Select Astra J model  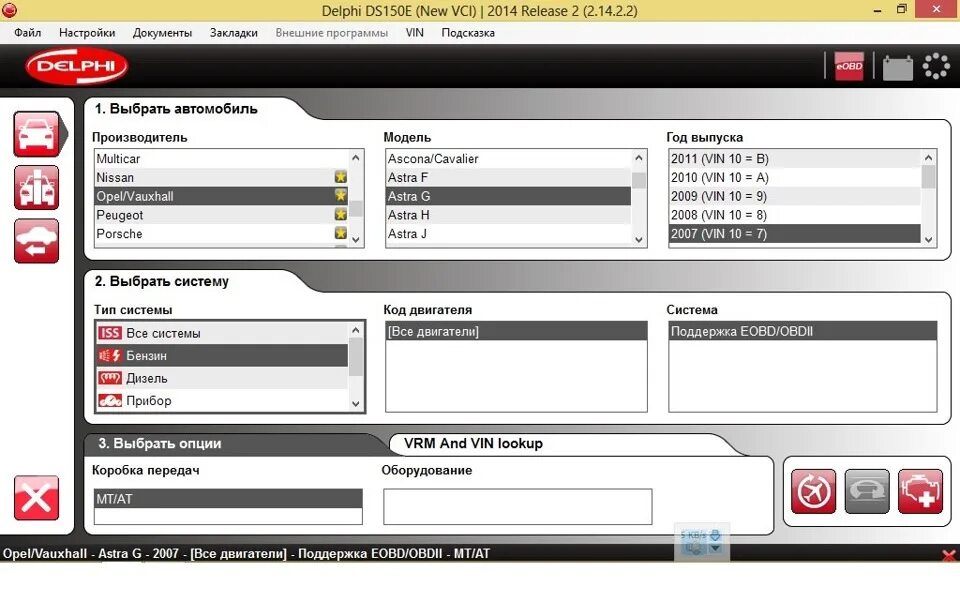(508, 234)
